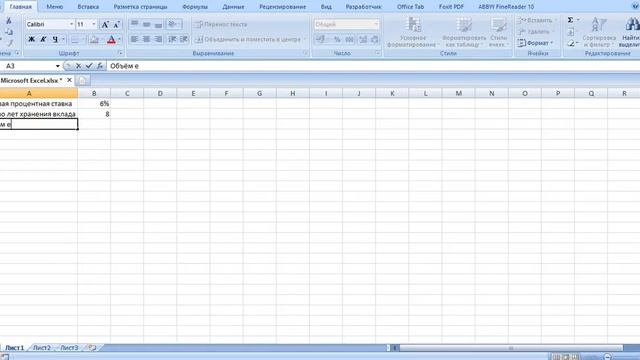This screenshot has height=360, width=640.
Task: Open Сортировка и фильтр menu
Action: click(599, 33)
